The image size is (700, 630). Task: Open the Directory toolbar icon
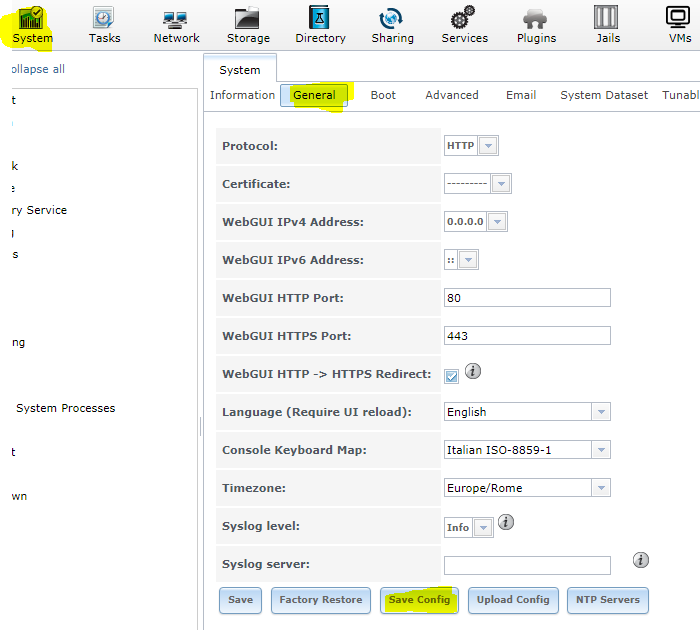(x=320, y=25)
